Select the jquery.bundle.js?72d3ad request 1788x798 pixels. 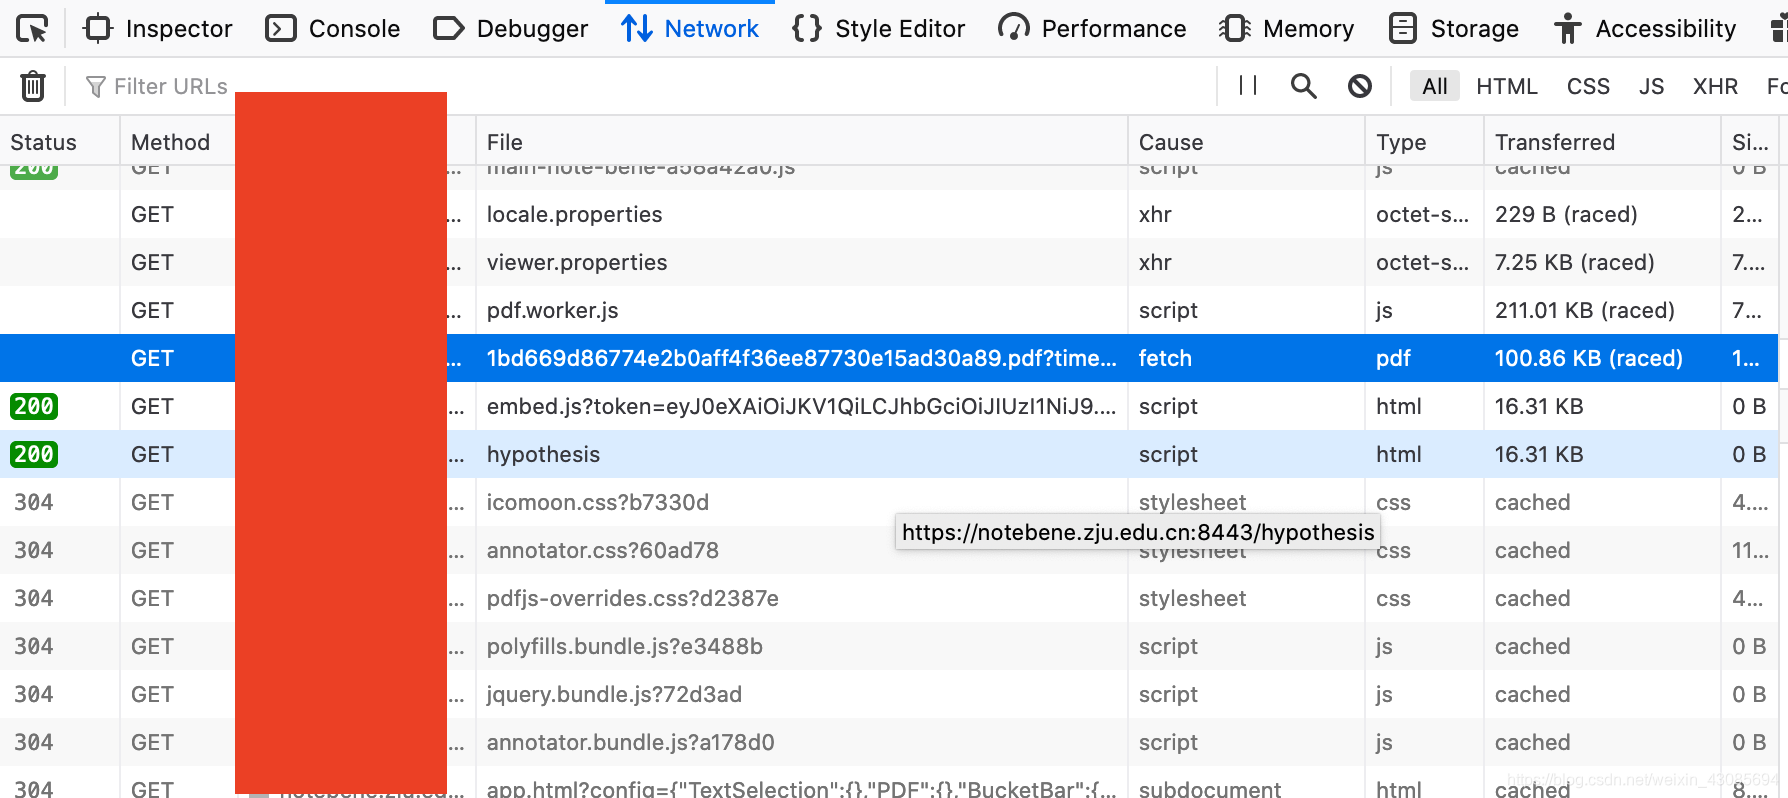889,694
